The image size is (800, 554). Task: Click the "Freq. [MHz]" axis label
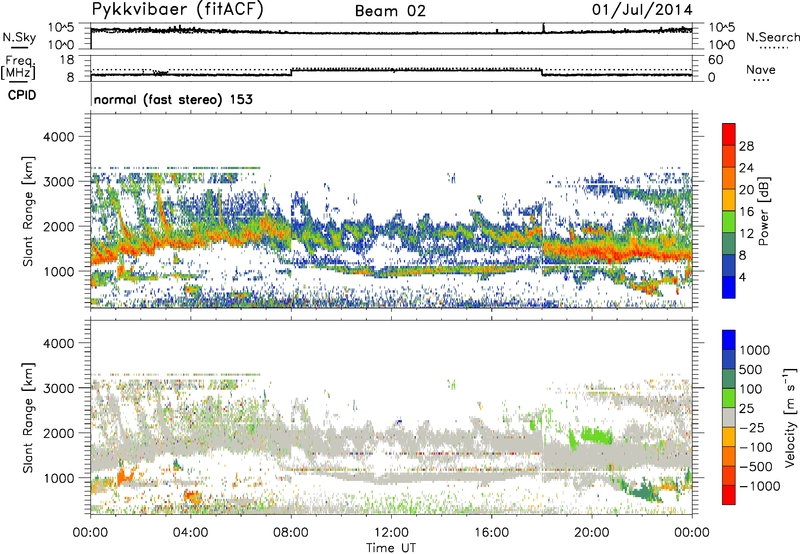(18, 67)
